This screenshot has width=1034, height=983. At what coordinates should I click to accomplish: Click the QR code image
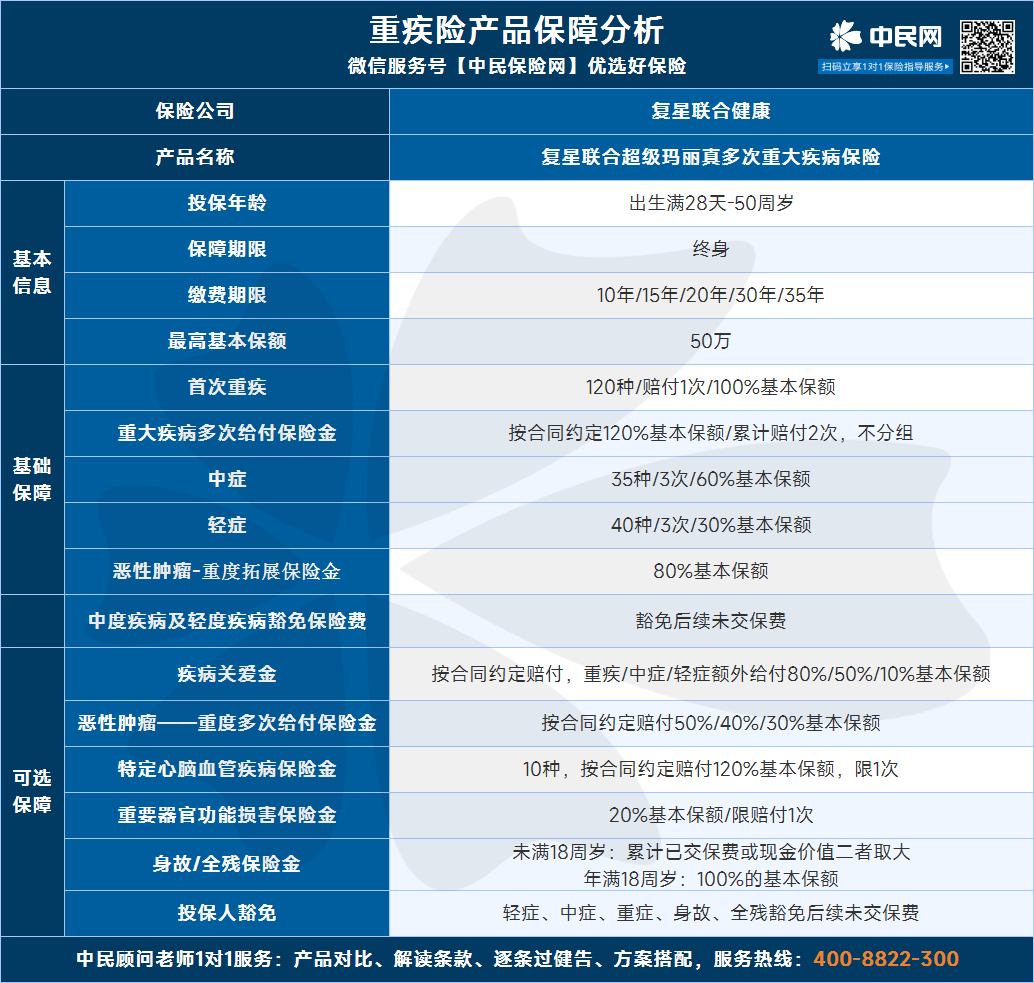(x=987, y=46)
